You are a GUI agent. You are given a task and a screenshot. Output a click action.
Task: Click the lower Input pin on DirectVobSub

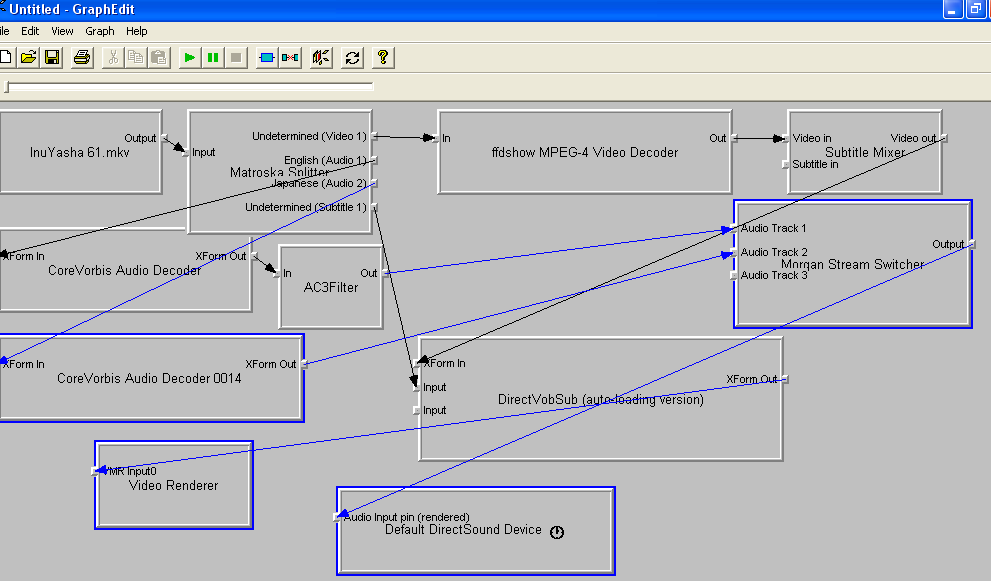416,410
